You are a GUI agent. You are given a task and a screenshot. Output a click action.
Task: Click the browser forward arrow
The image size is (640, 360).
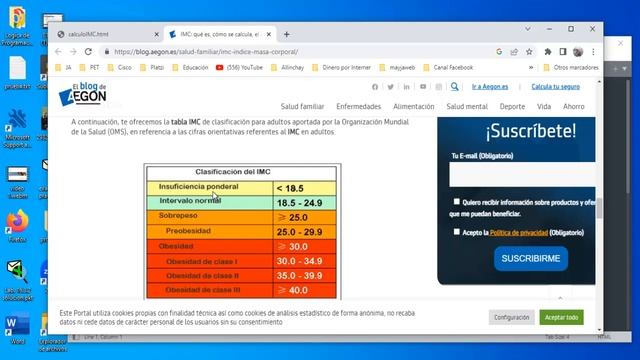pos(73,52)
